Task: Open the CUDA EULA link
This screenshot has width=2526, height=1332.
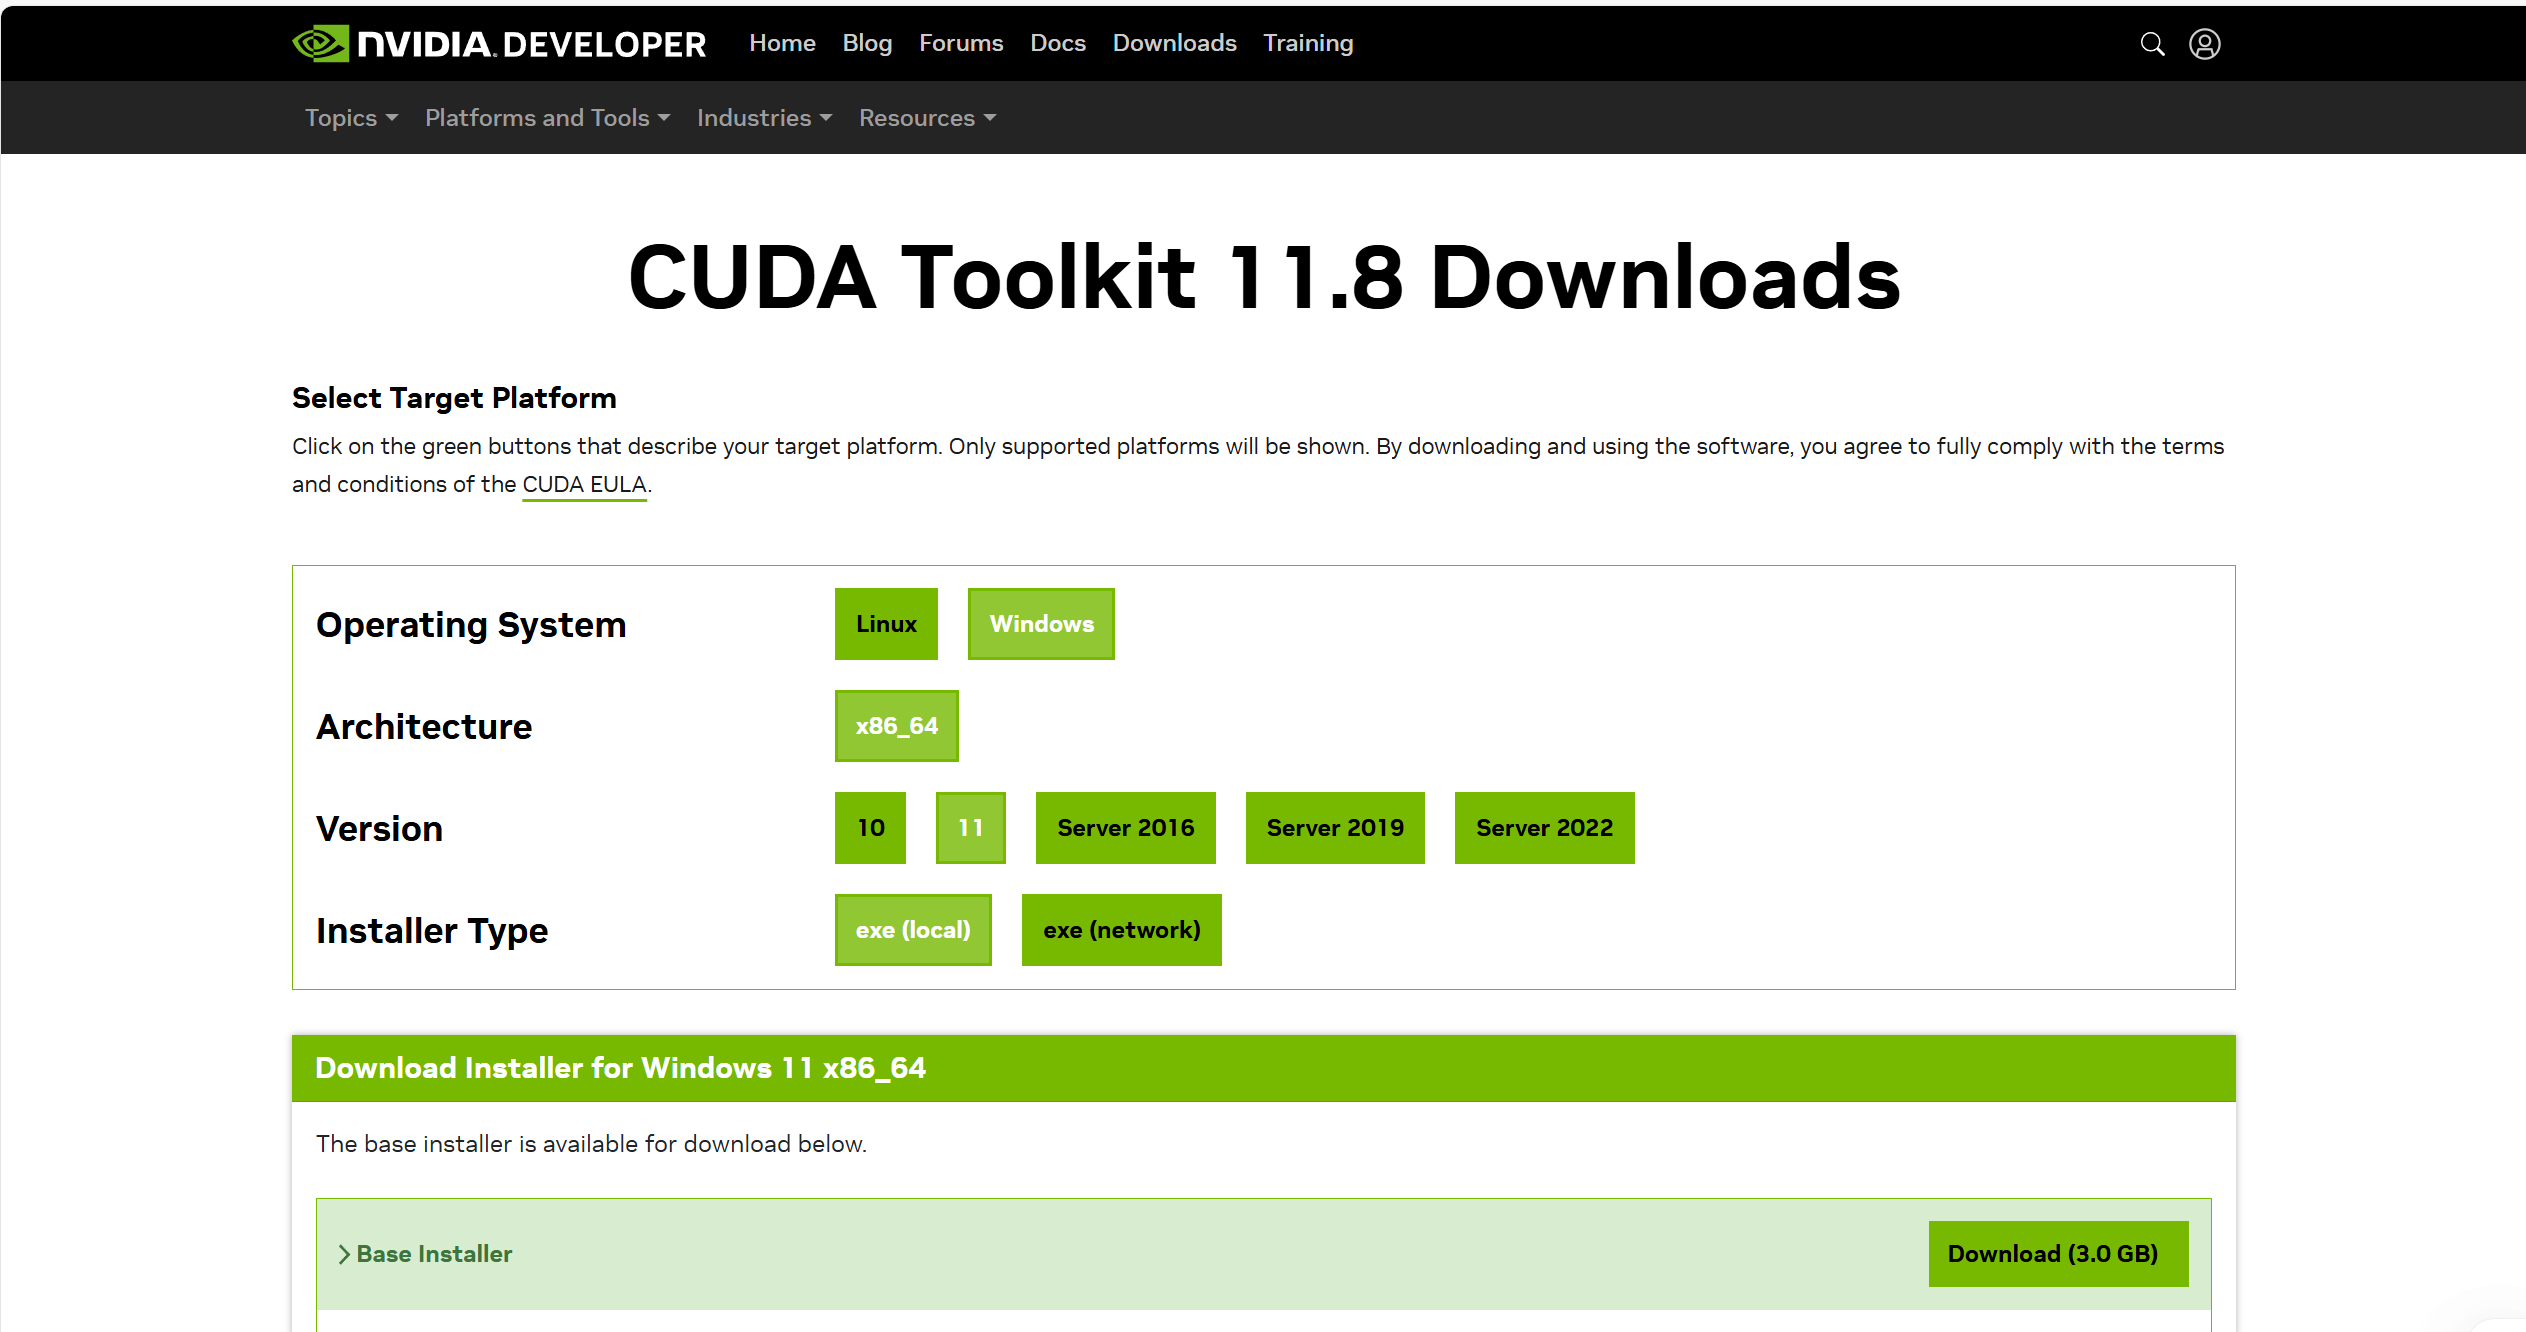Action: (x=584, y=485)
